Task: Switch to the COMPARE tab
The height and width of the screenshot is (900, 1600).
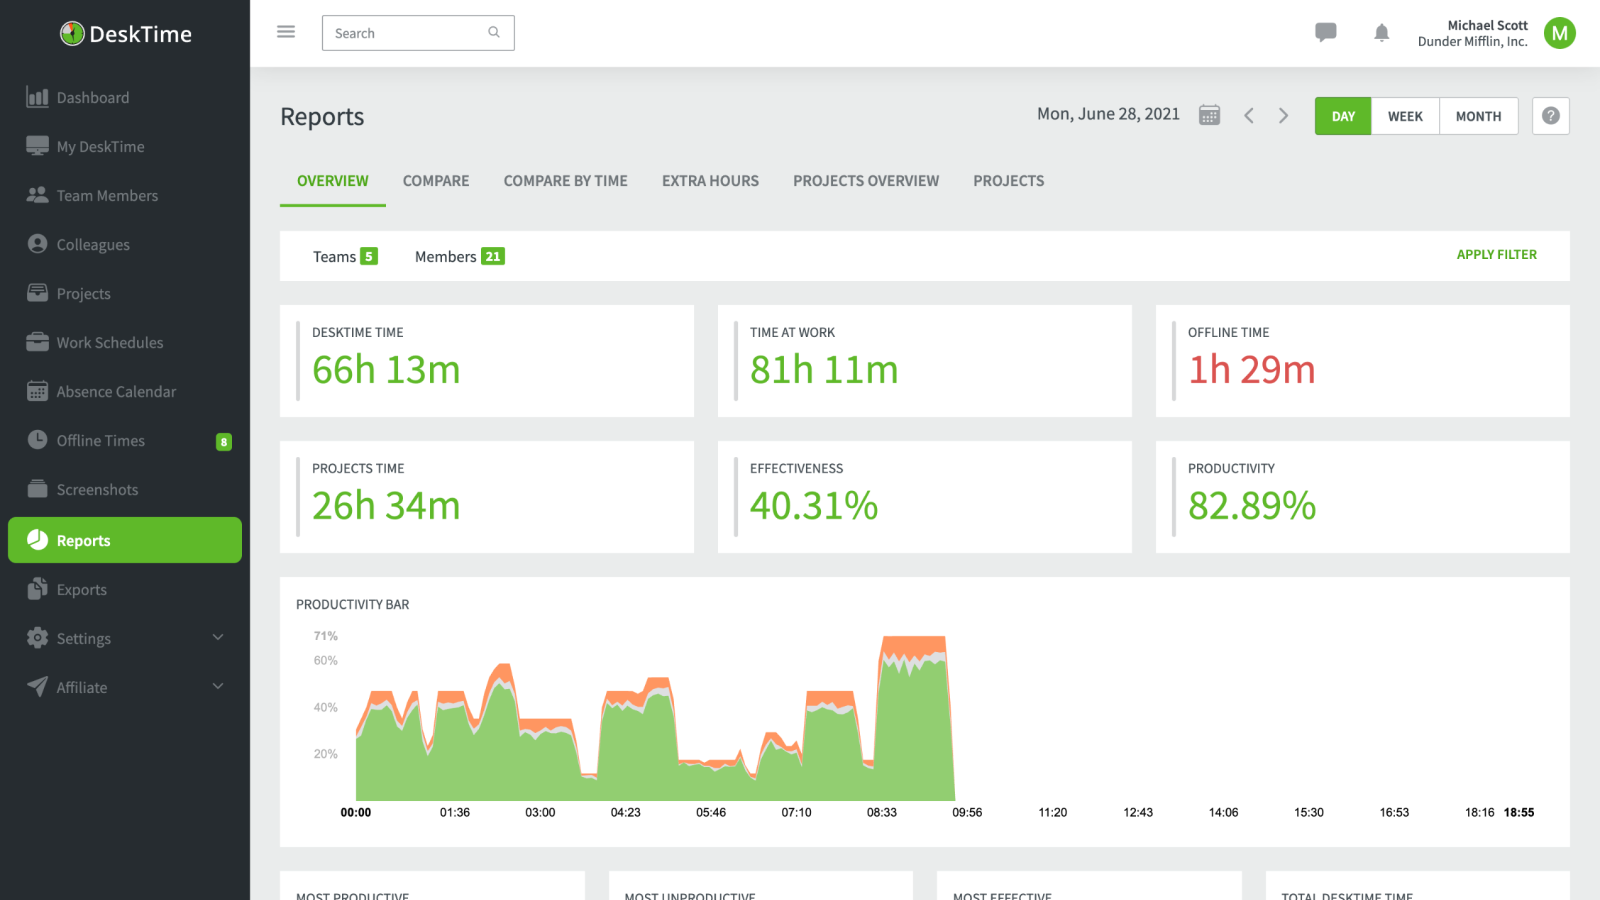Action: pos(436,181)
